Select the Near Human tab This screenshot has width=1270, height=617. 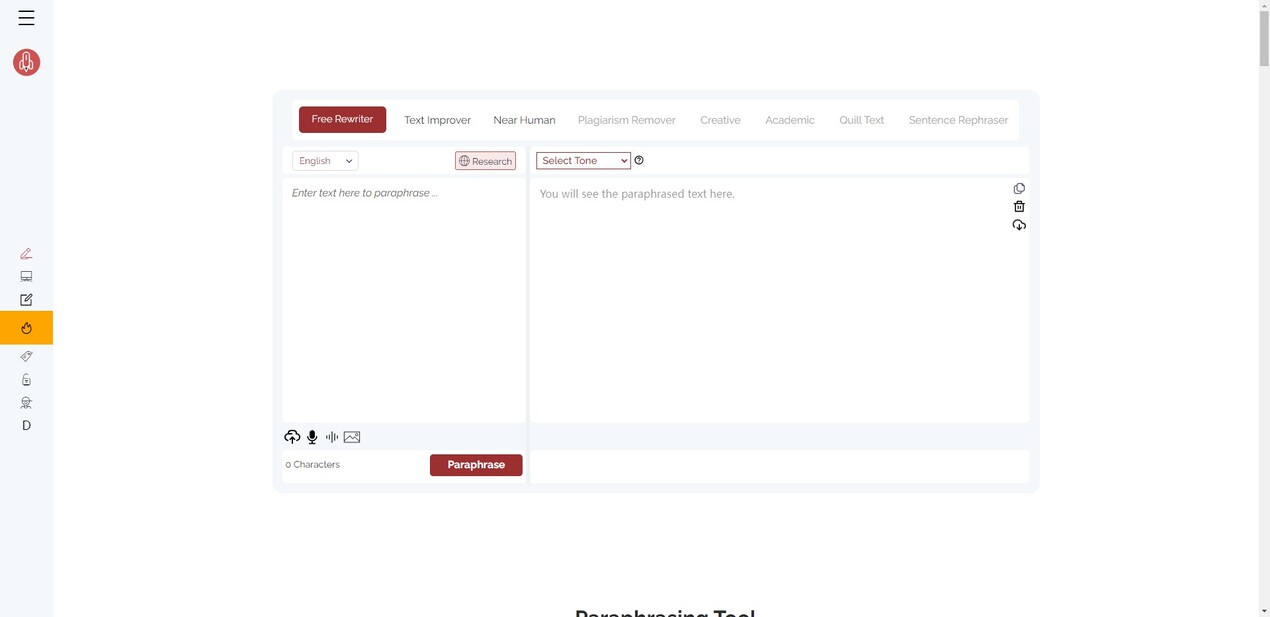524,119
